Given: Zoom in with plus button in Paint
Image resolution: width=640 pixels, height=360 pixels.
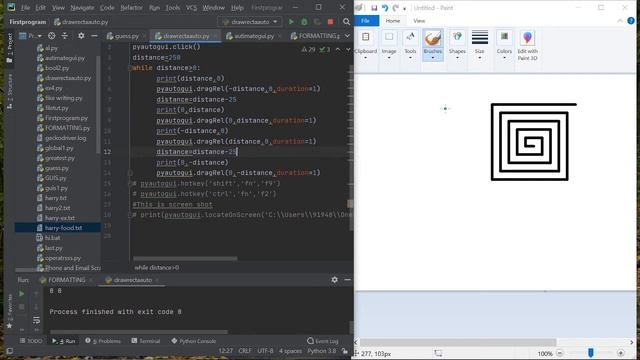Looking at the screenshot, I should [621, 353].
